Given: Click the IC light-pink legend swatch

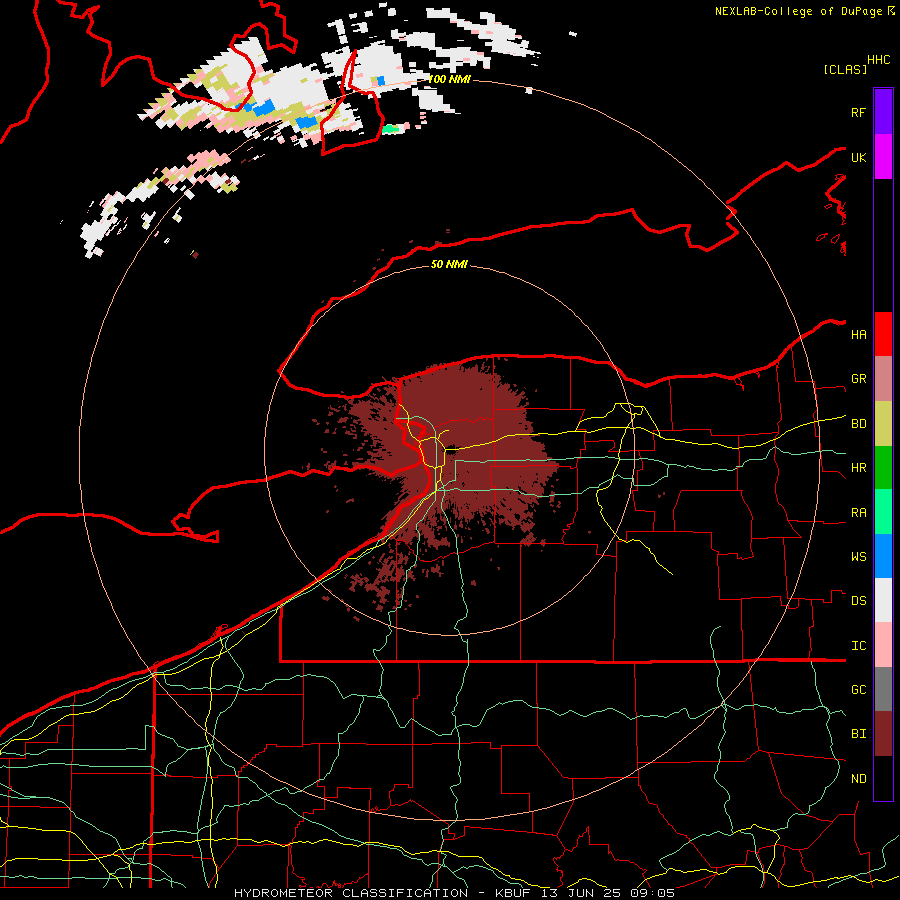Looking at the screenshot, I should [x=883, y=645].
